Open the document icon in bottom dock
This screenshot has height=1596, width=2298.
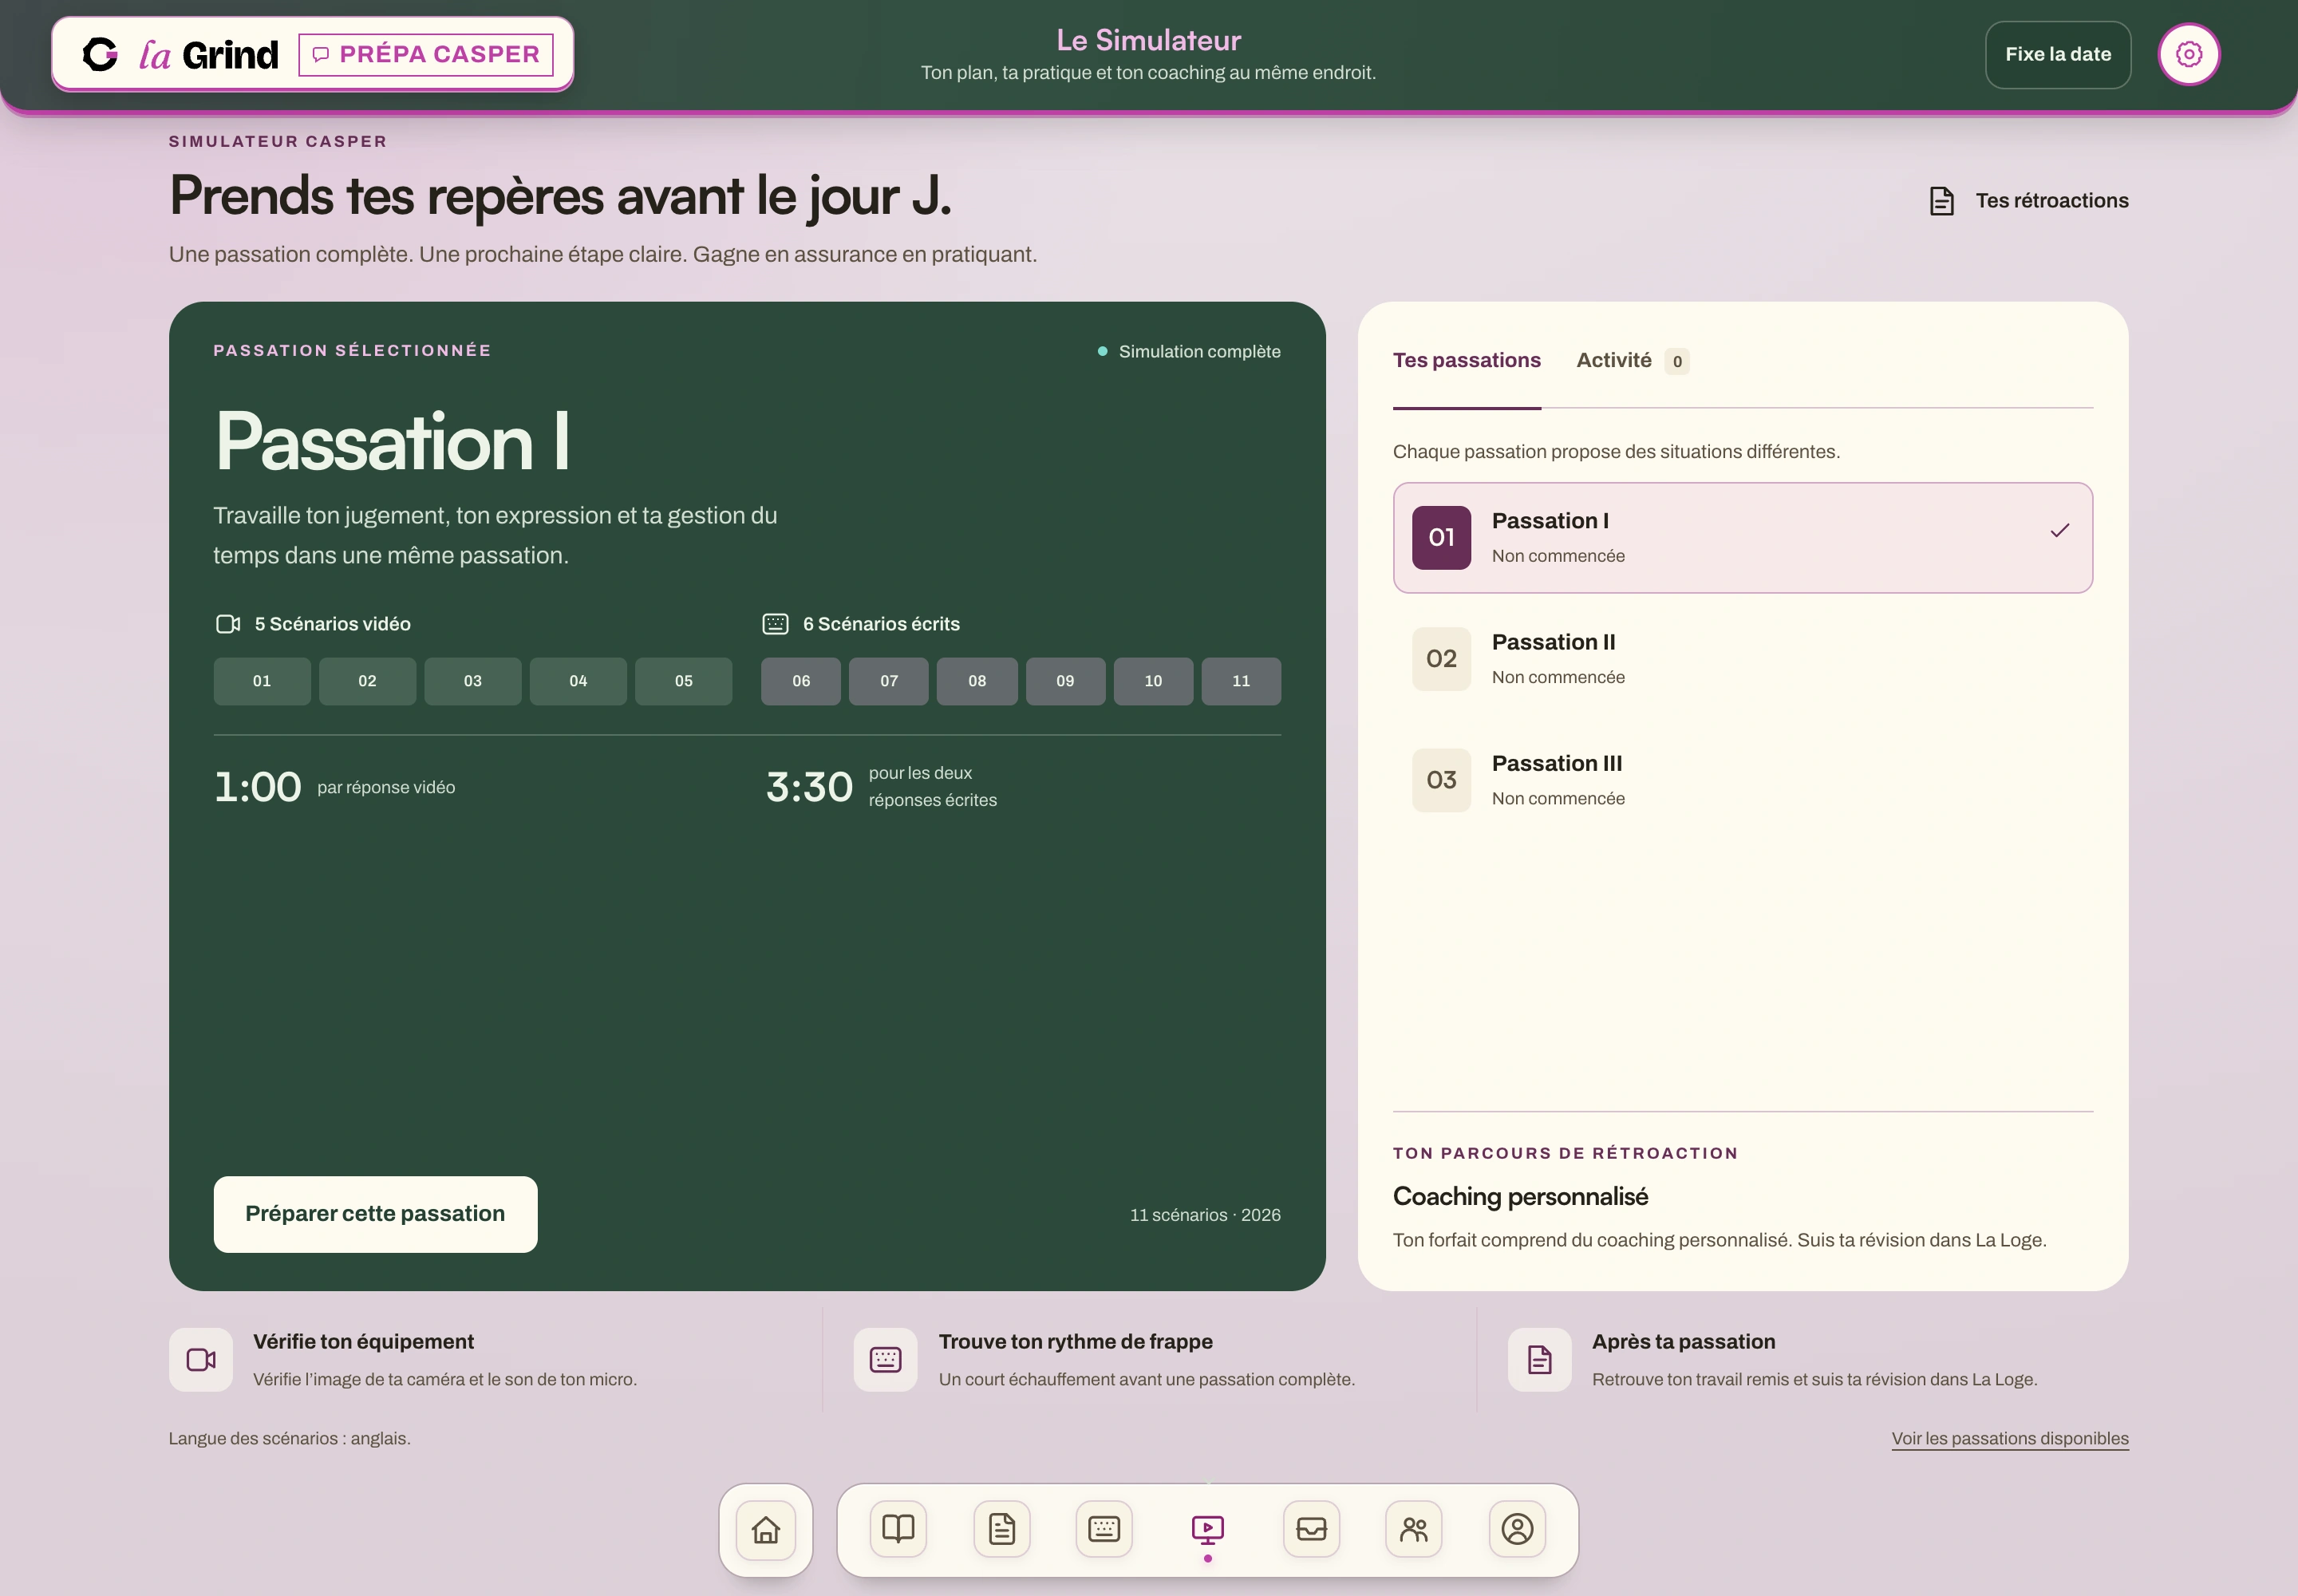1002,1529
